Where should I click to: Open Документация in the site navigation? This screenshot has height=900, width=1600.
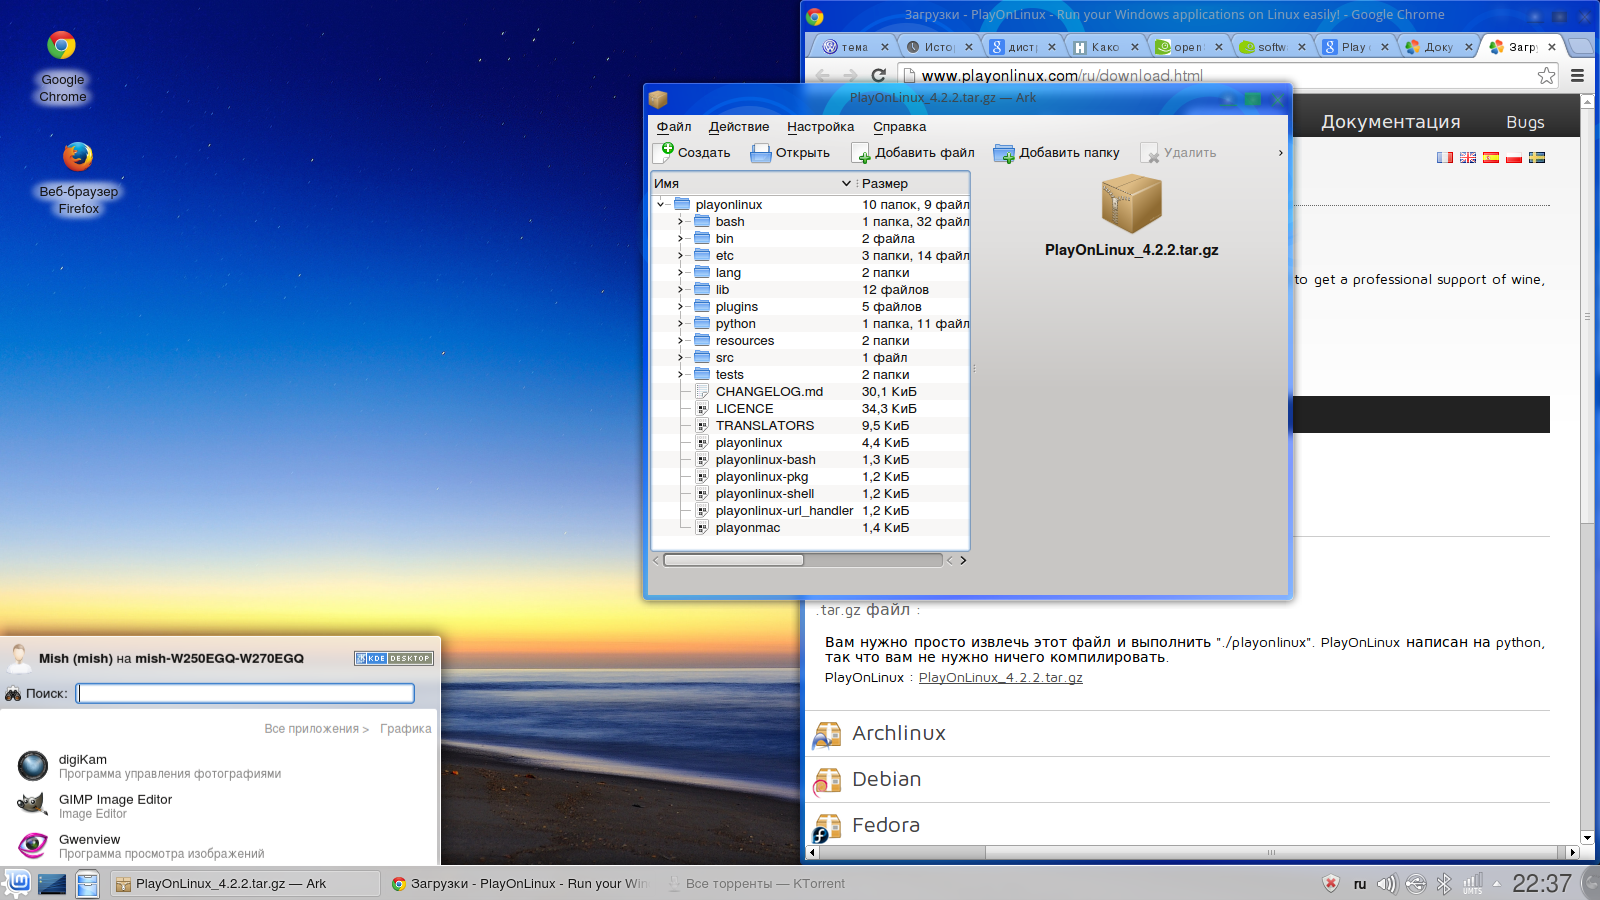pyautogui.click(x=1390, y=122)
